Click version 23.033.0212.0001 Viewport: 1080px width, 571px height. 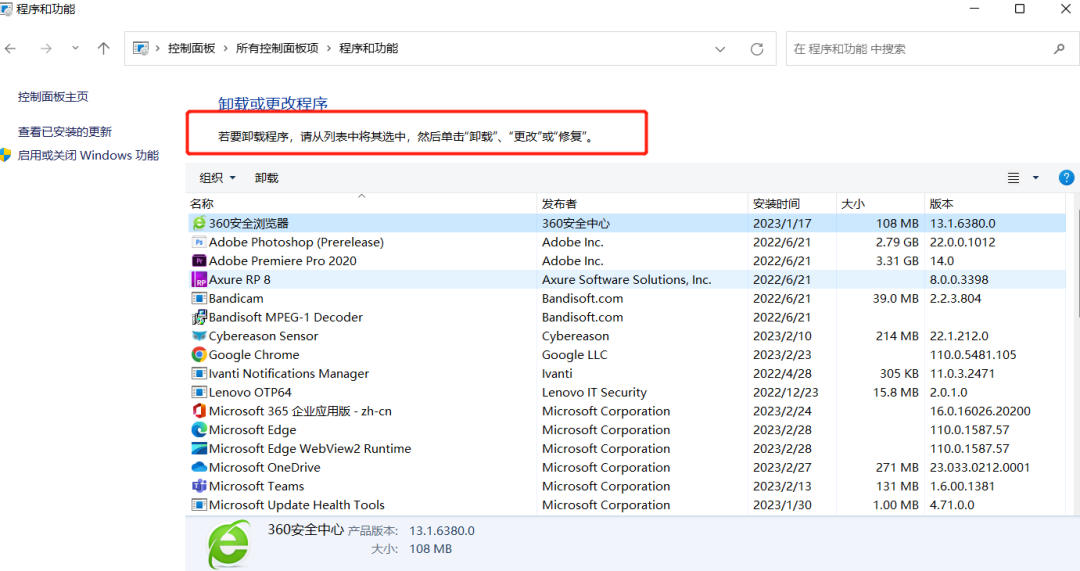(x=979, y=468)
